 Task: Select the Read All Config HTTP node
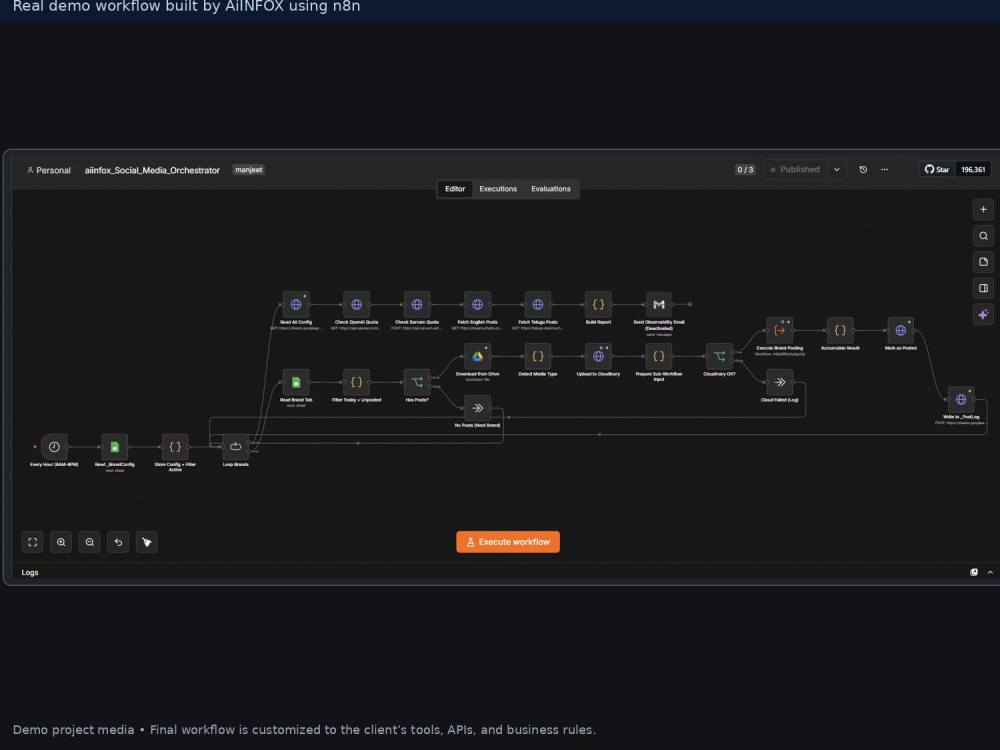tap(296, 305)
